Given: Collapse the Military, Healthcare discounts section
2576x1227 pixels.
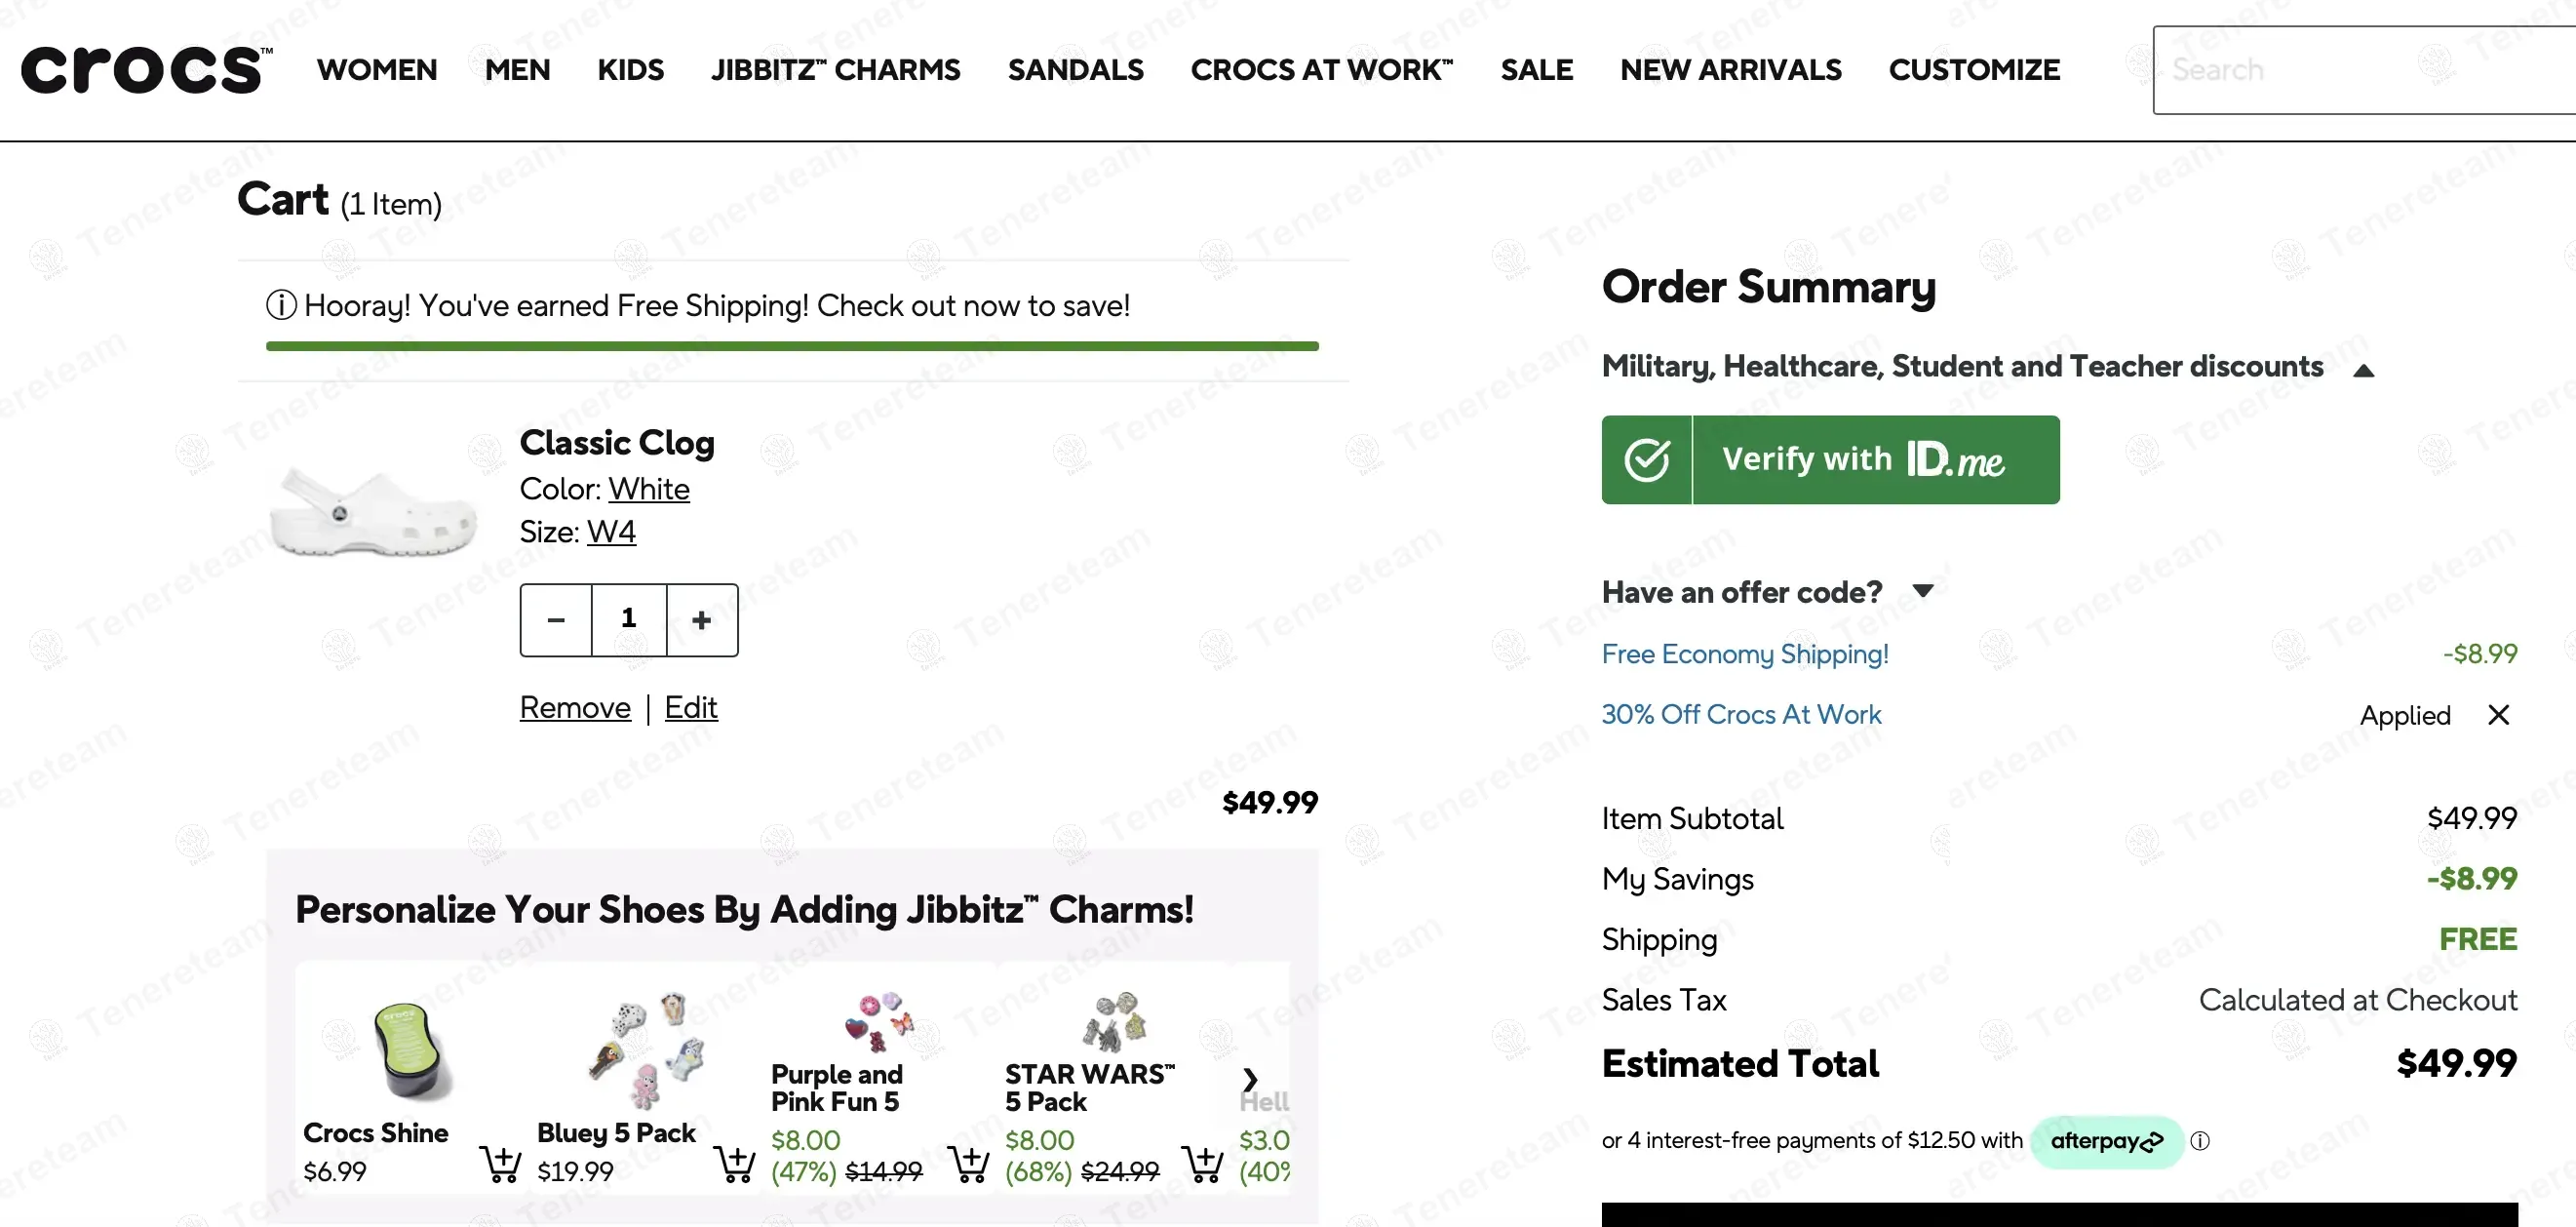Looking at the screenshot, I should click(2363, 371).
